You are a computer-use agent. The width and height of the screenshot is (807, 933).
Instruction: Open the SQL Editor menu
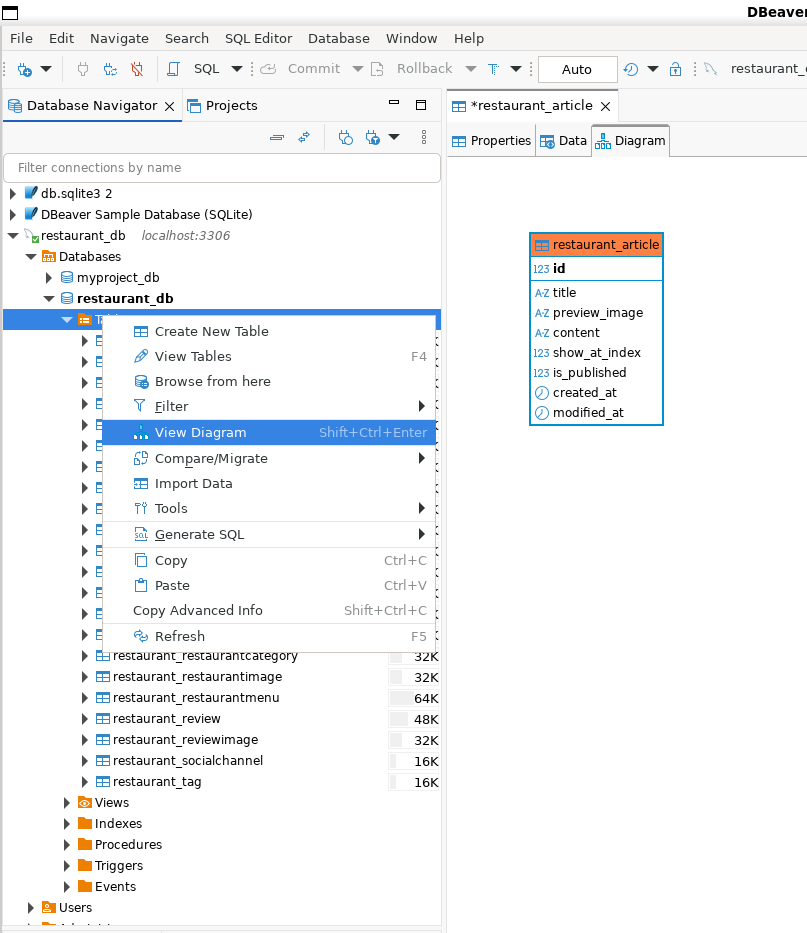(x=258, y=39)
